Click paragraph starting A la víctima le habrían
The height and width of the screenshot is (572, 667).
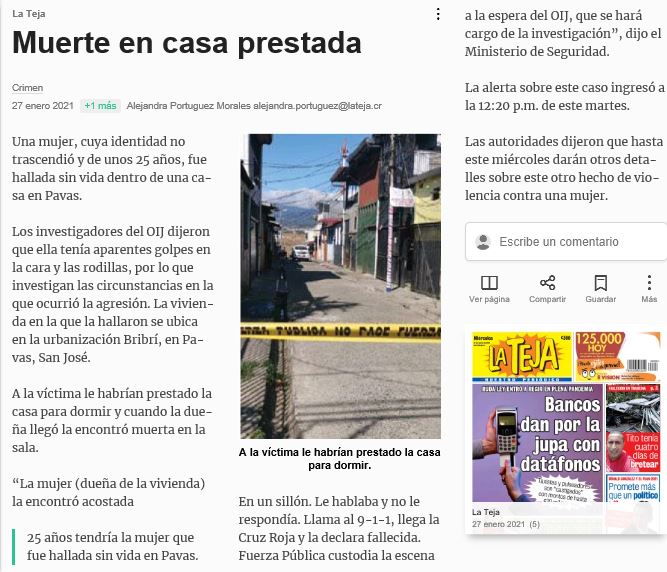tap(112, 420)
